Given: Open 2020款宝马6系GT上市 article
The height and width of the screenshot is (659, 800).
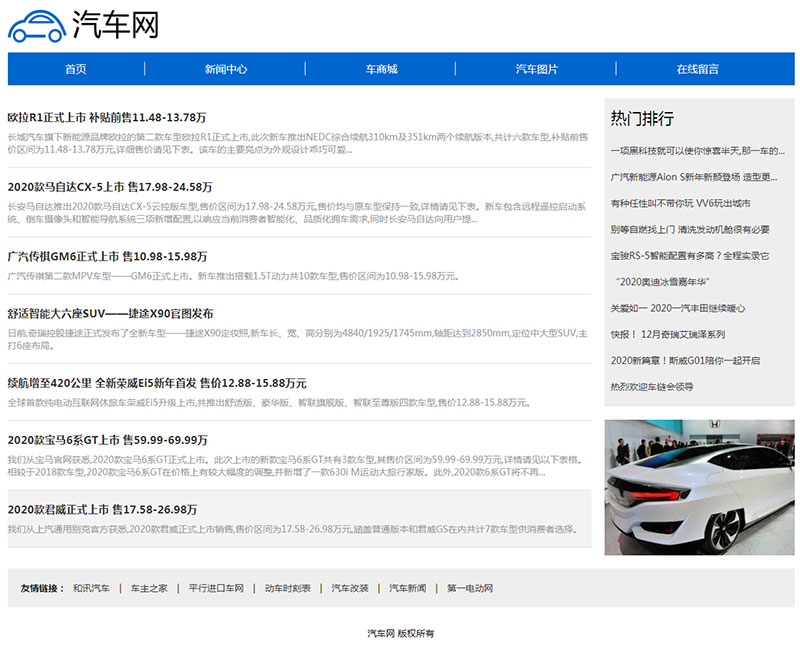Looking at the screenshot, I should (x=108, y=440).
